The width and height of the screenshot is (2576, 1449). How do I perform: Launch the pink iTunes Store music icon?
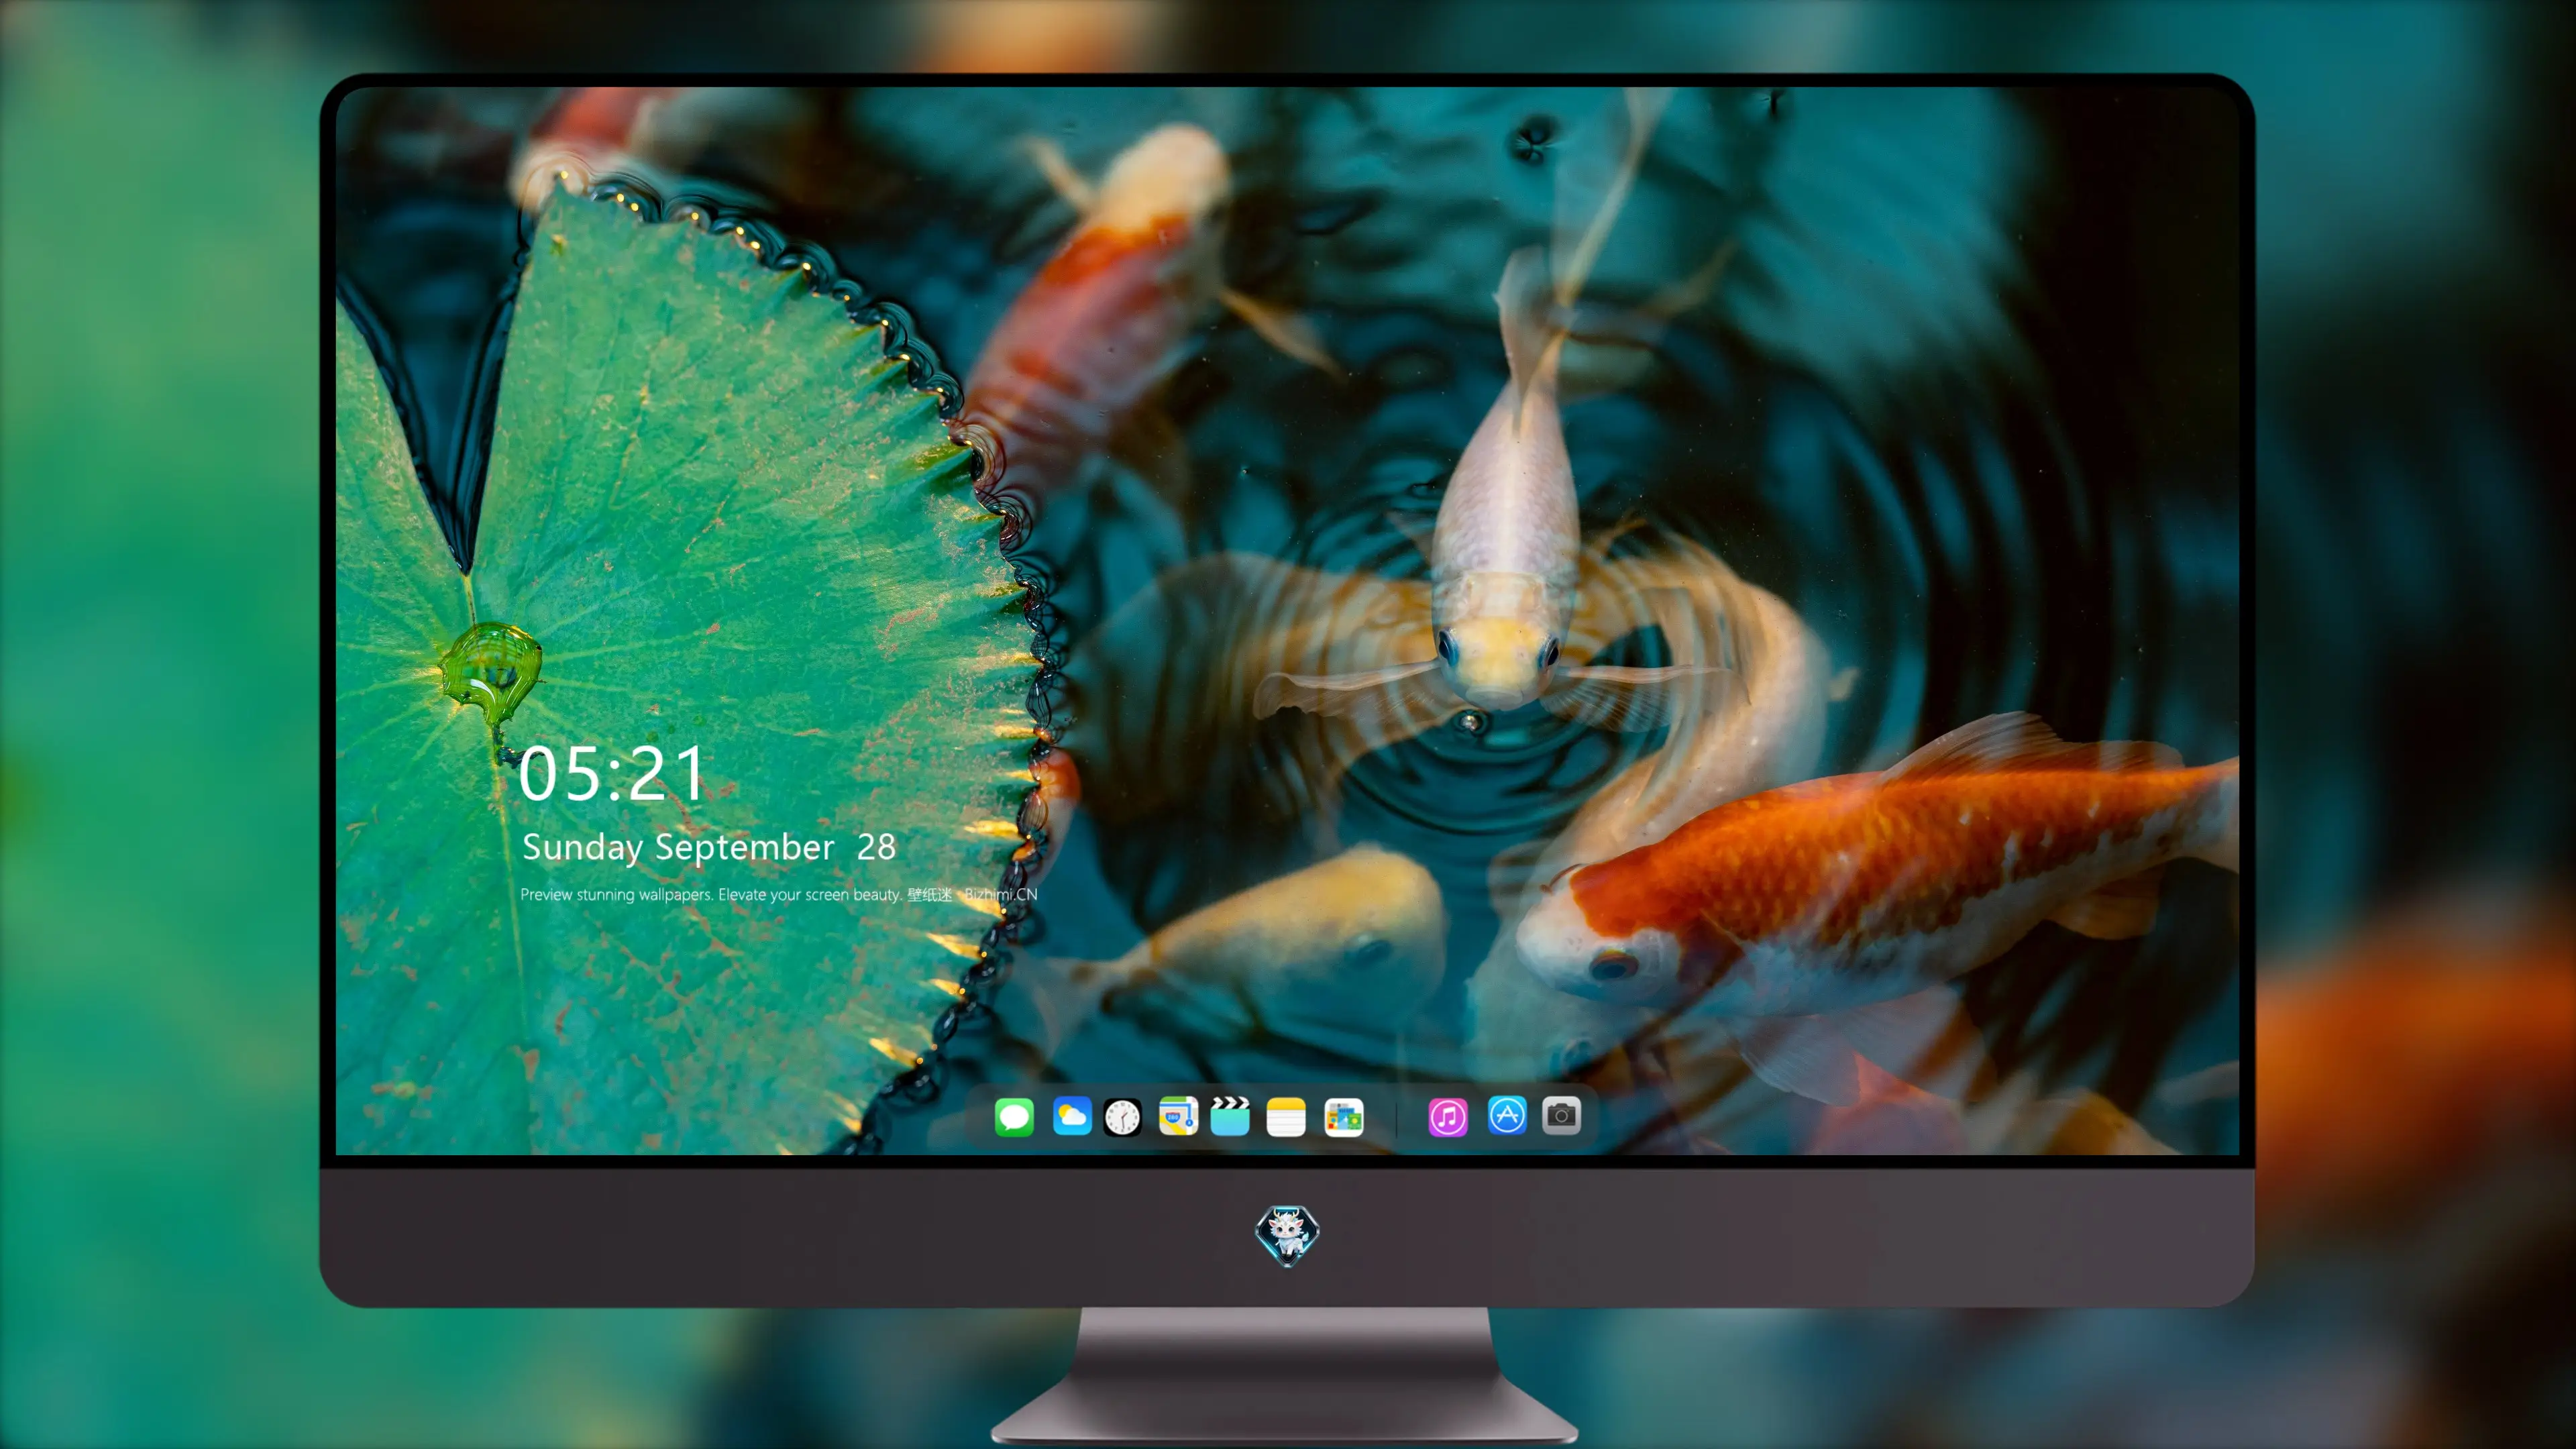(x=1448, y=1117)
